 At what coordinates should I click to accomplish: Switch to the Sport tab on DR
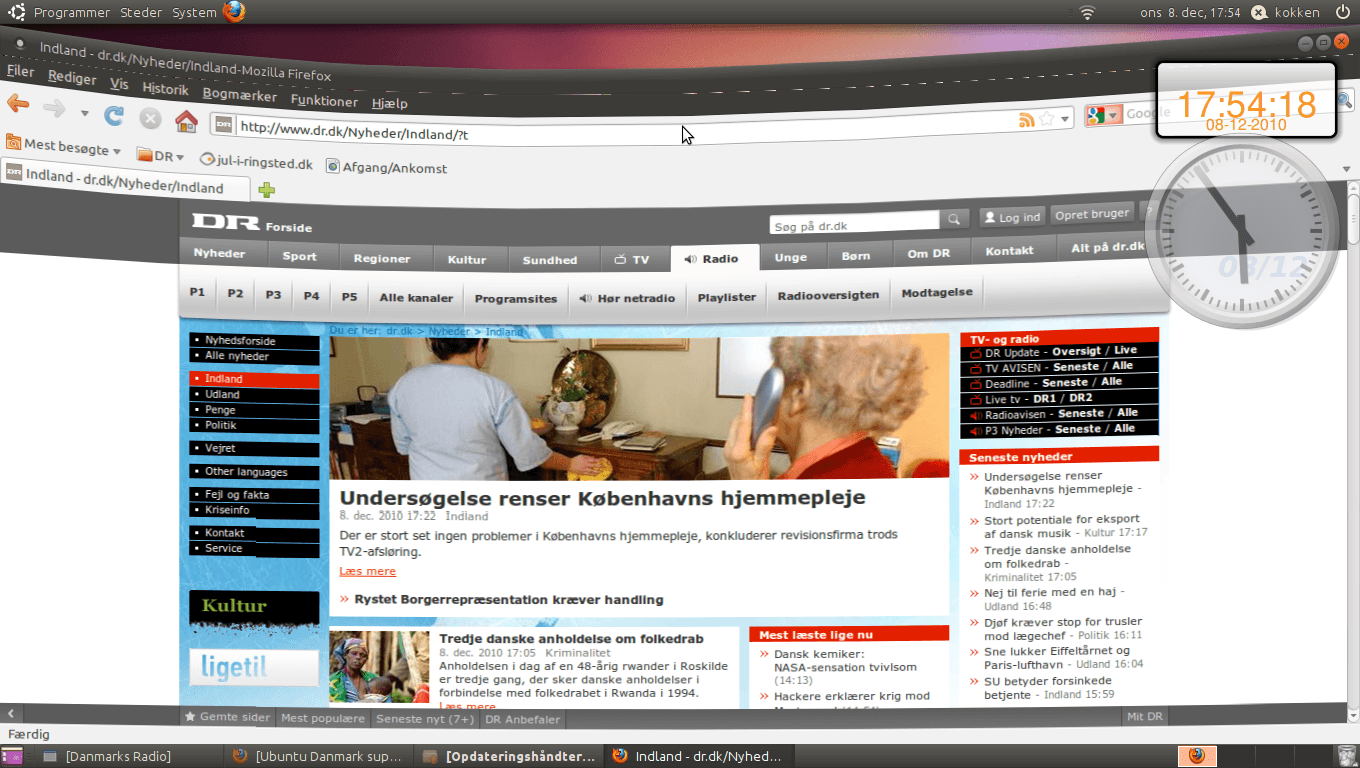(299, 256)
